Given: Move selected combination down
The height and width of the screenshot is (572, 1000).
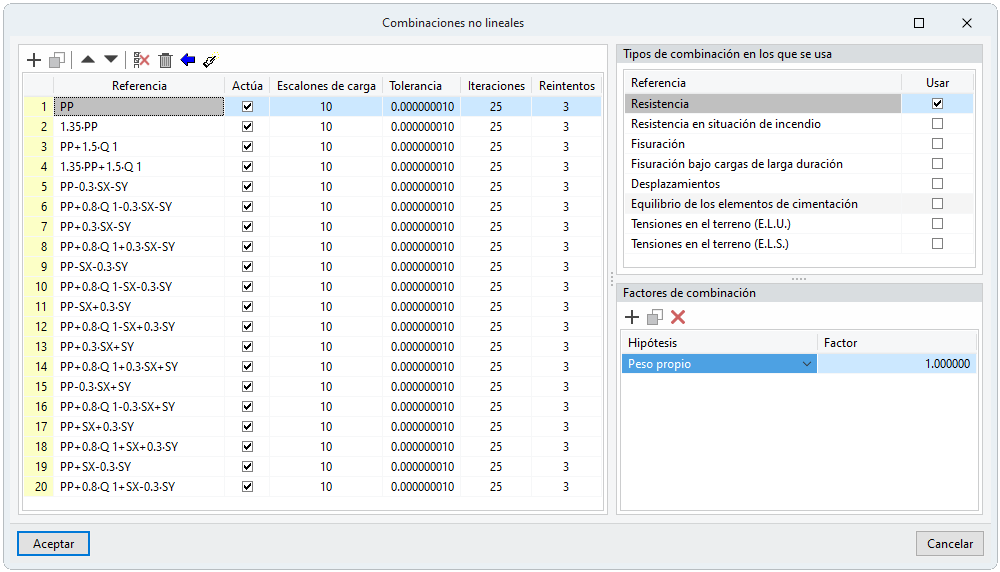Looking at the screenshot, I should (111, 60).
